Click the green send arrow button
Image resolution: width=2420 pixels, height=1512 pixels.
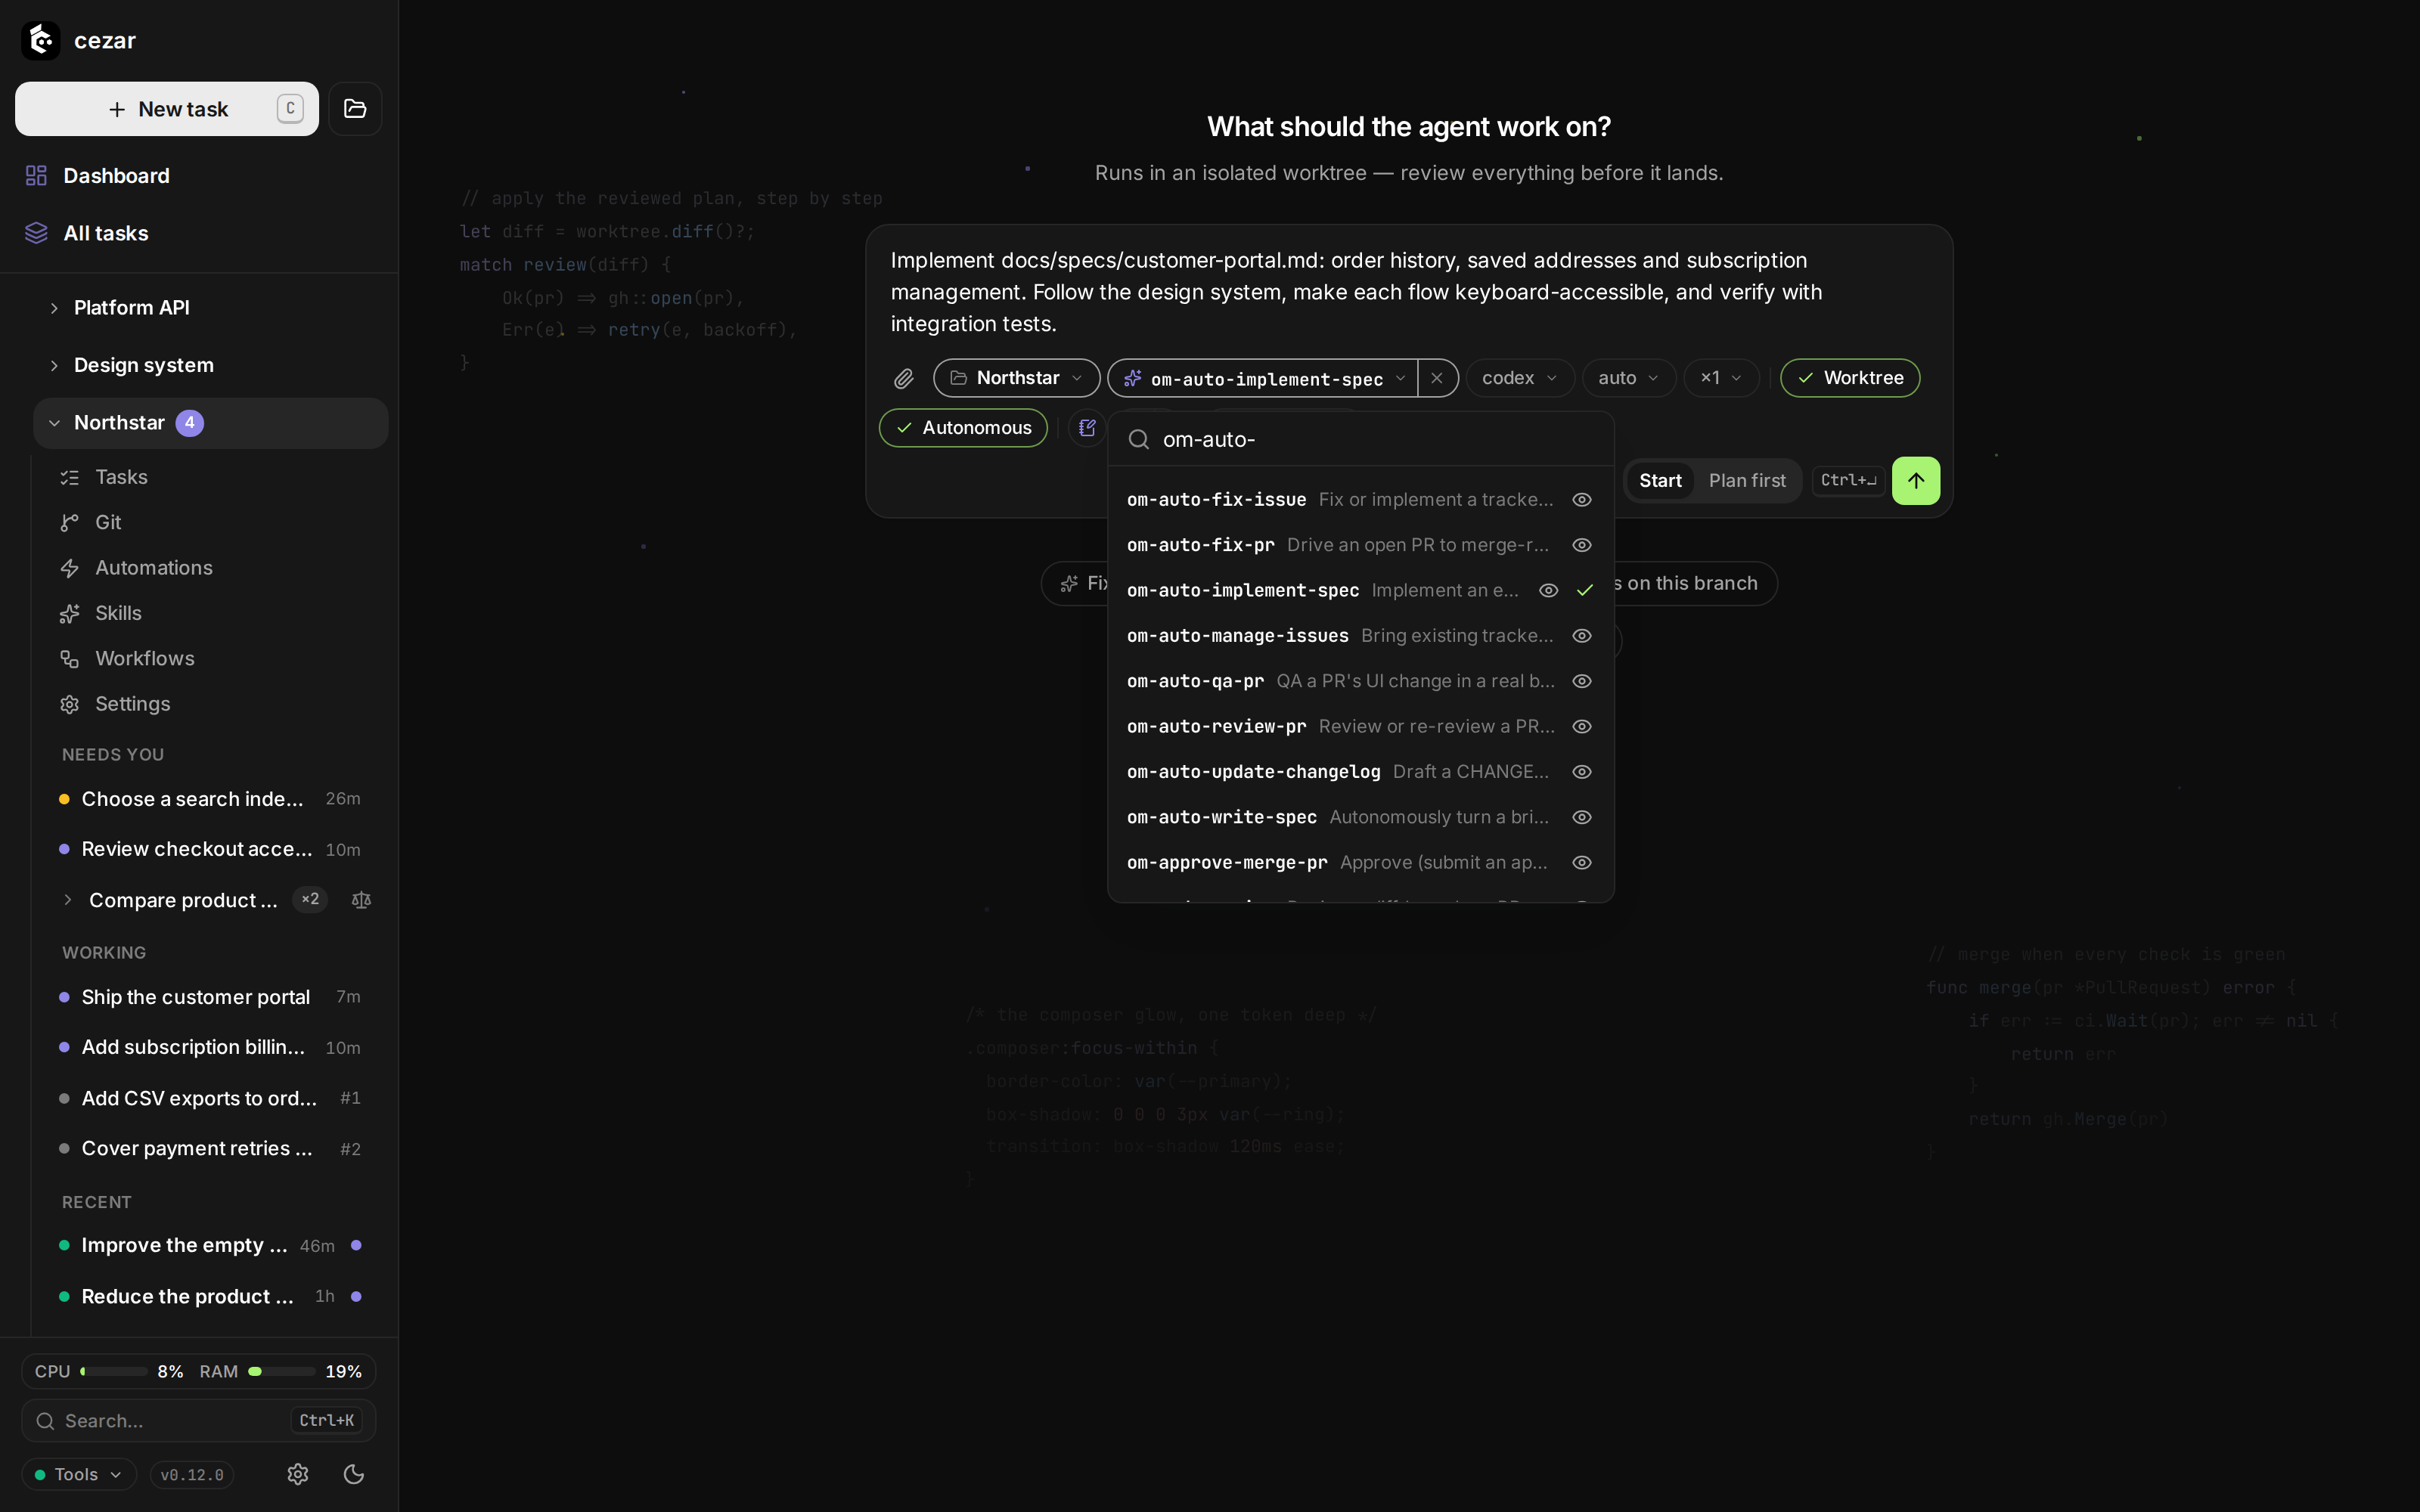(x=1915, y=481)
